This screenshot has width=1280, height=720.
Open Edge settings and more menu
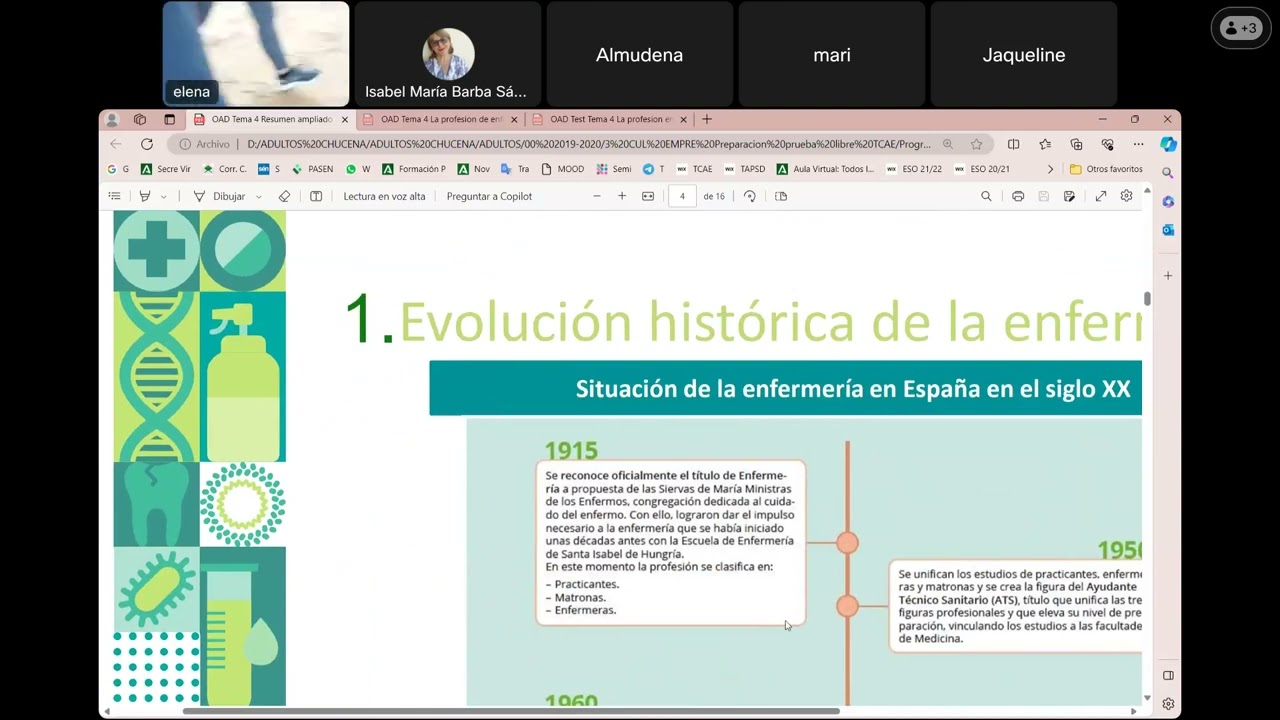[1138, 144]
